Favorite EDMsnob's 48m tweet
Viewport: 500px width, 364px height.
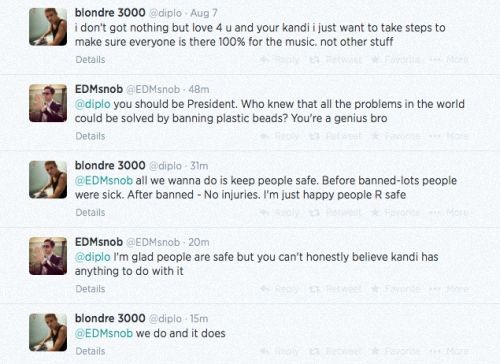click(x=395, y=136)
